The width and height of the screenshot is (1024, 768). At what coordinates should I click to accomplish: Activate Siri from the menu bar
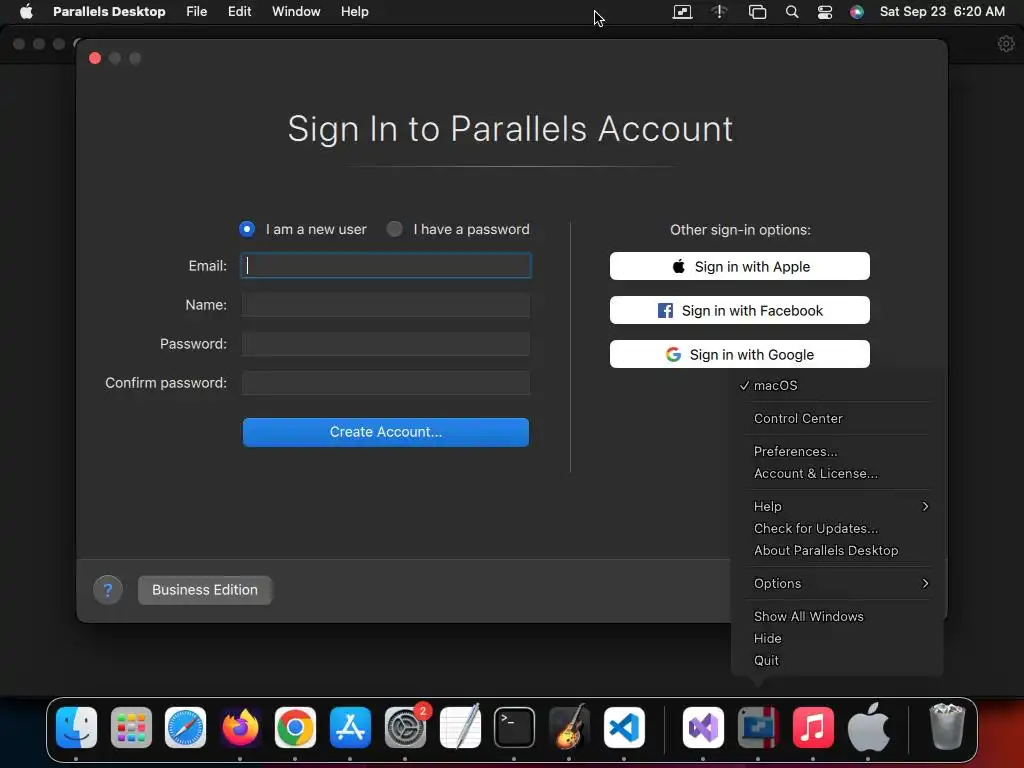click(x=857, y=12)
